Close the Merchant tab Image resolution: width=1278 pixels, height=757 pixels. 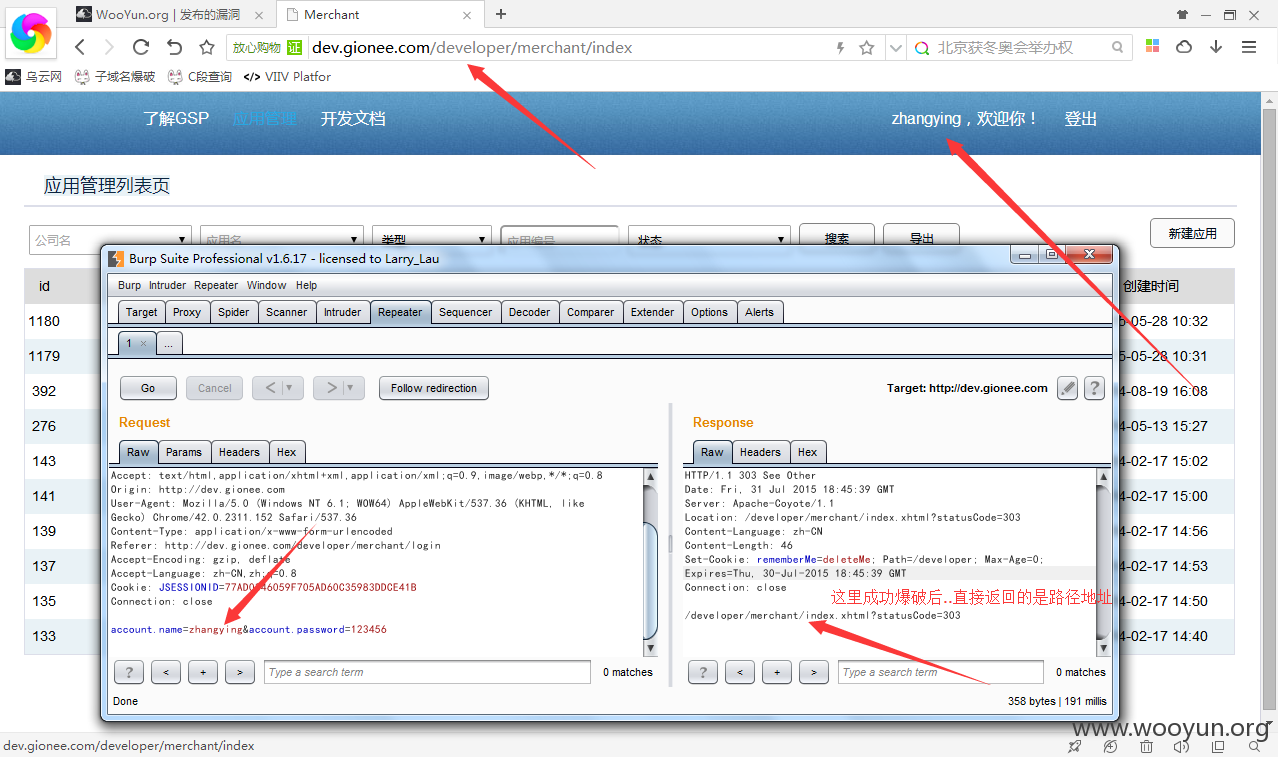click(x=467, y=15)
